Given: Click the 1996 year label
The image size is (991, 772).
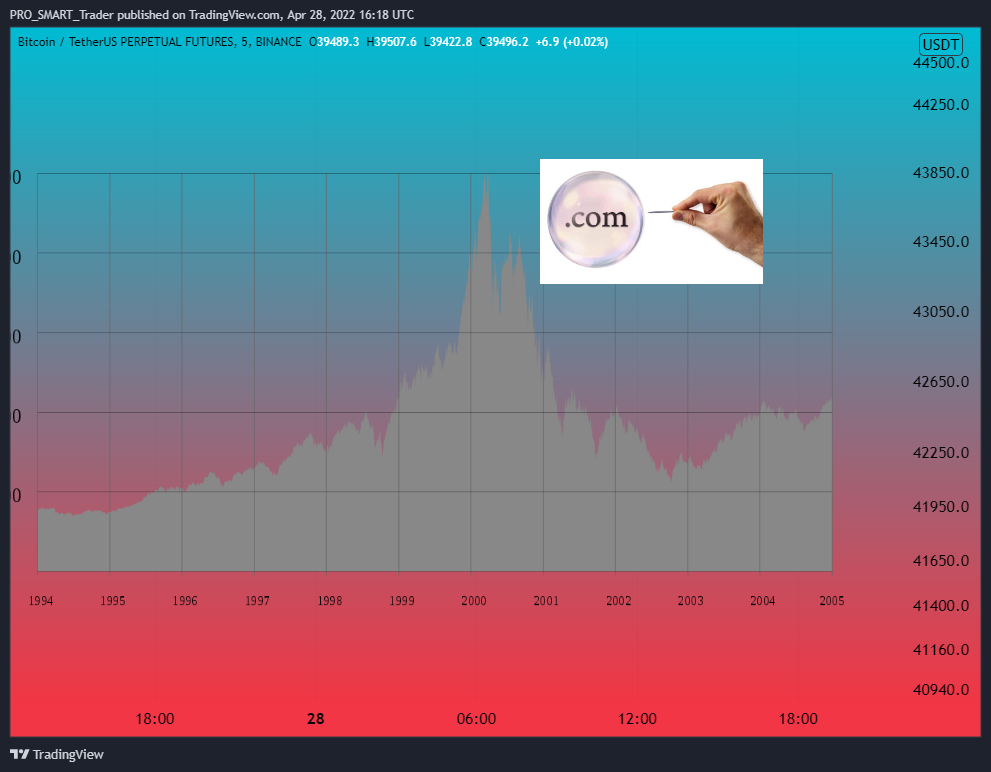Looking at the screenshot, I should pyautogui.click(x=185, y=601).
